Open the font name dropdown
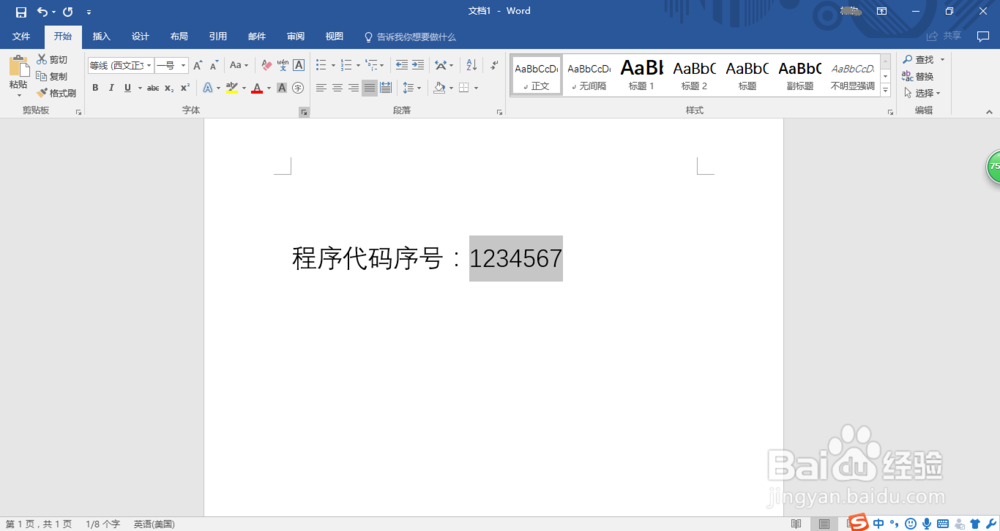The image size is (1000, 531). click(149, 65)
